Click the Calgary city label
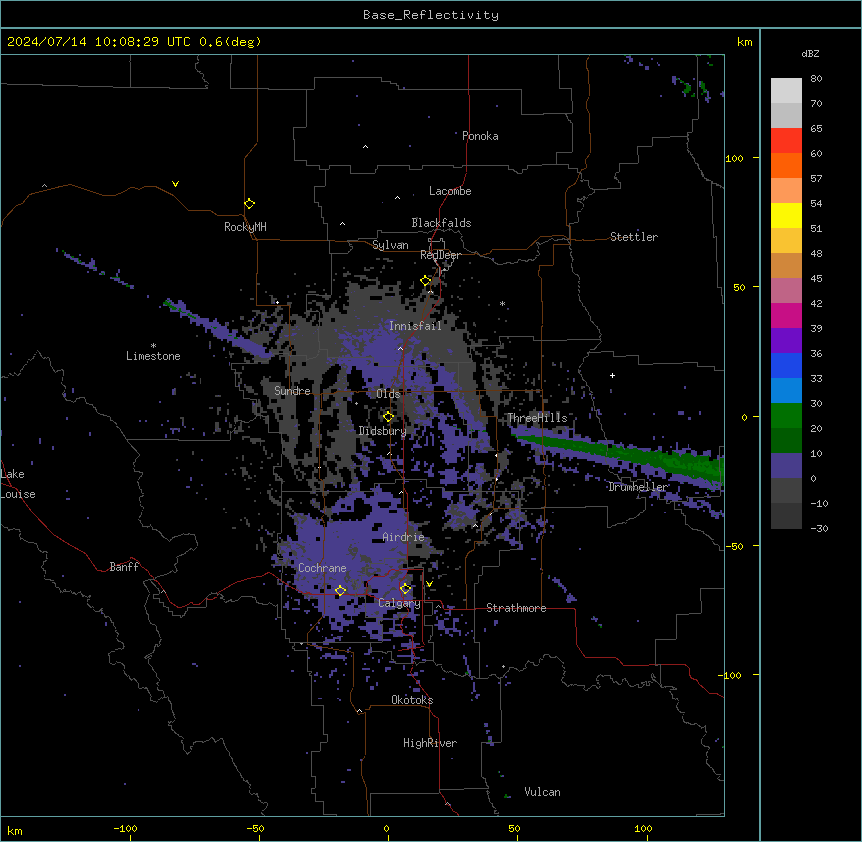 (x=399, y=603)
